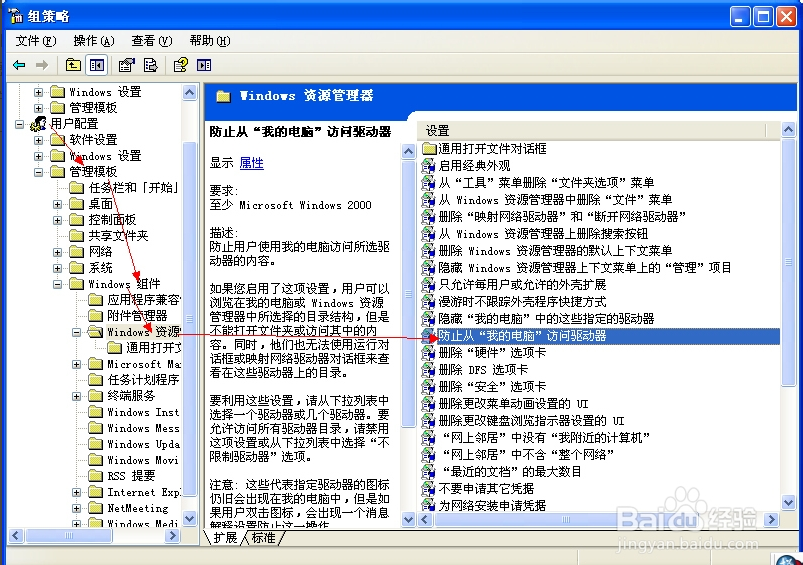Click the folder icon beside 终端服务
Viewport: 803px width, 565px height.
click(95, 395)
